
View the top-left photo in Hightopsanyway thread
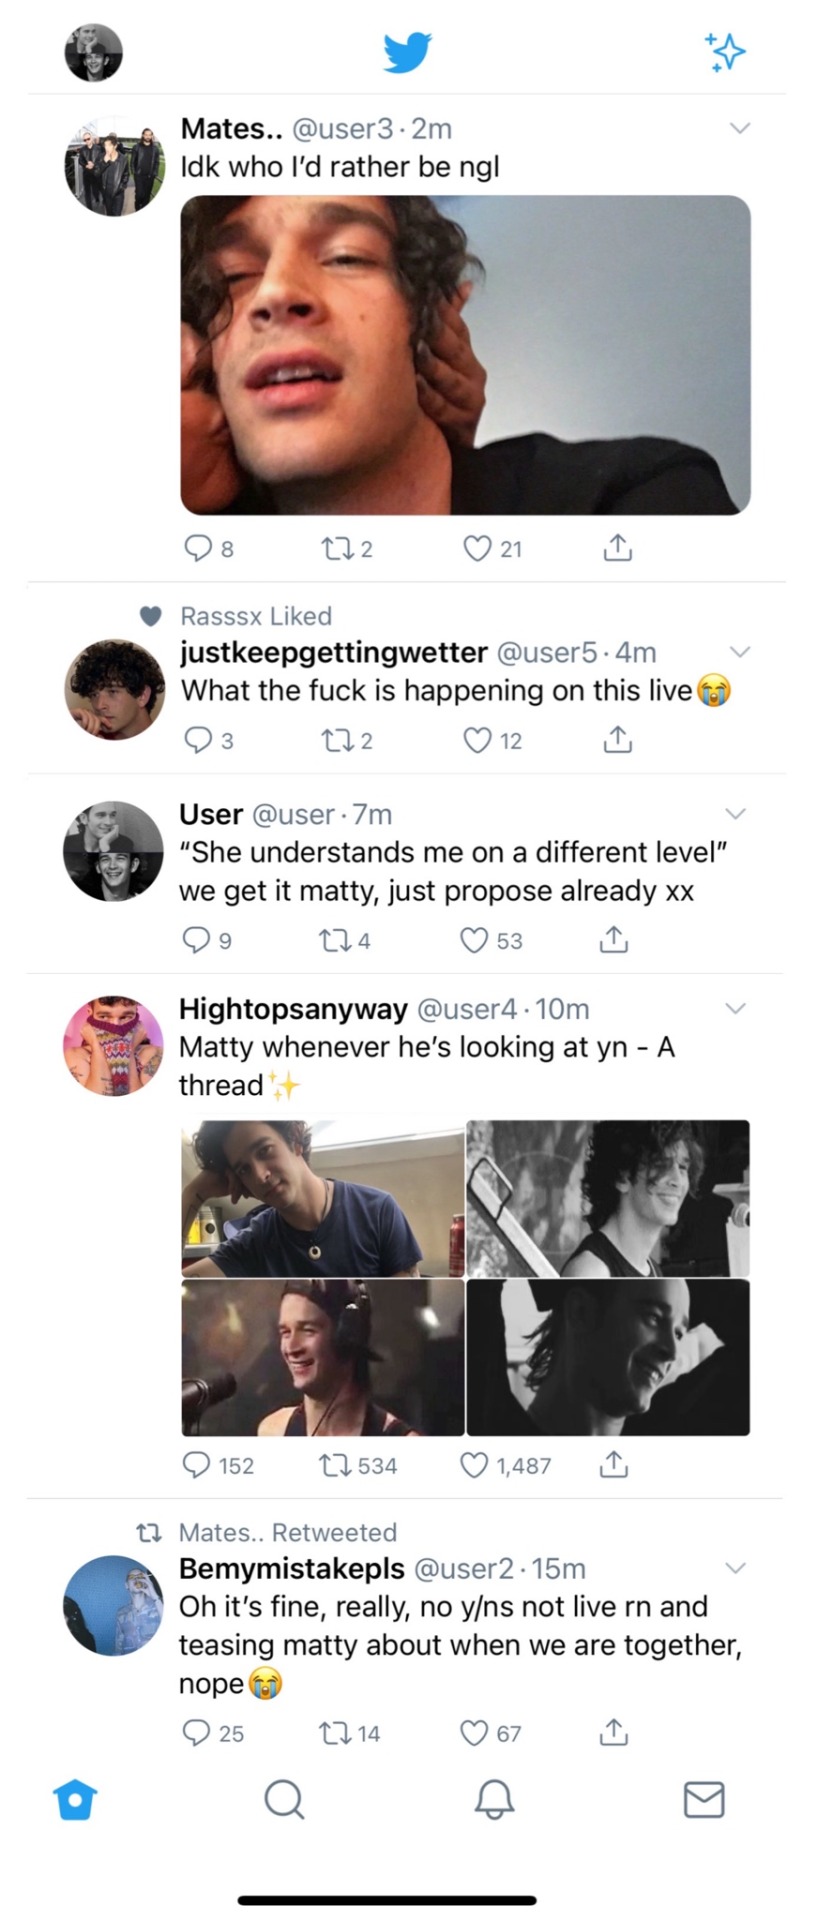323,1198
